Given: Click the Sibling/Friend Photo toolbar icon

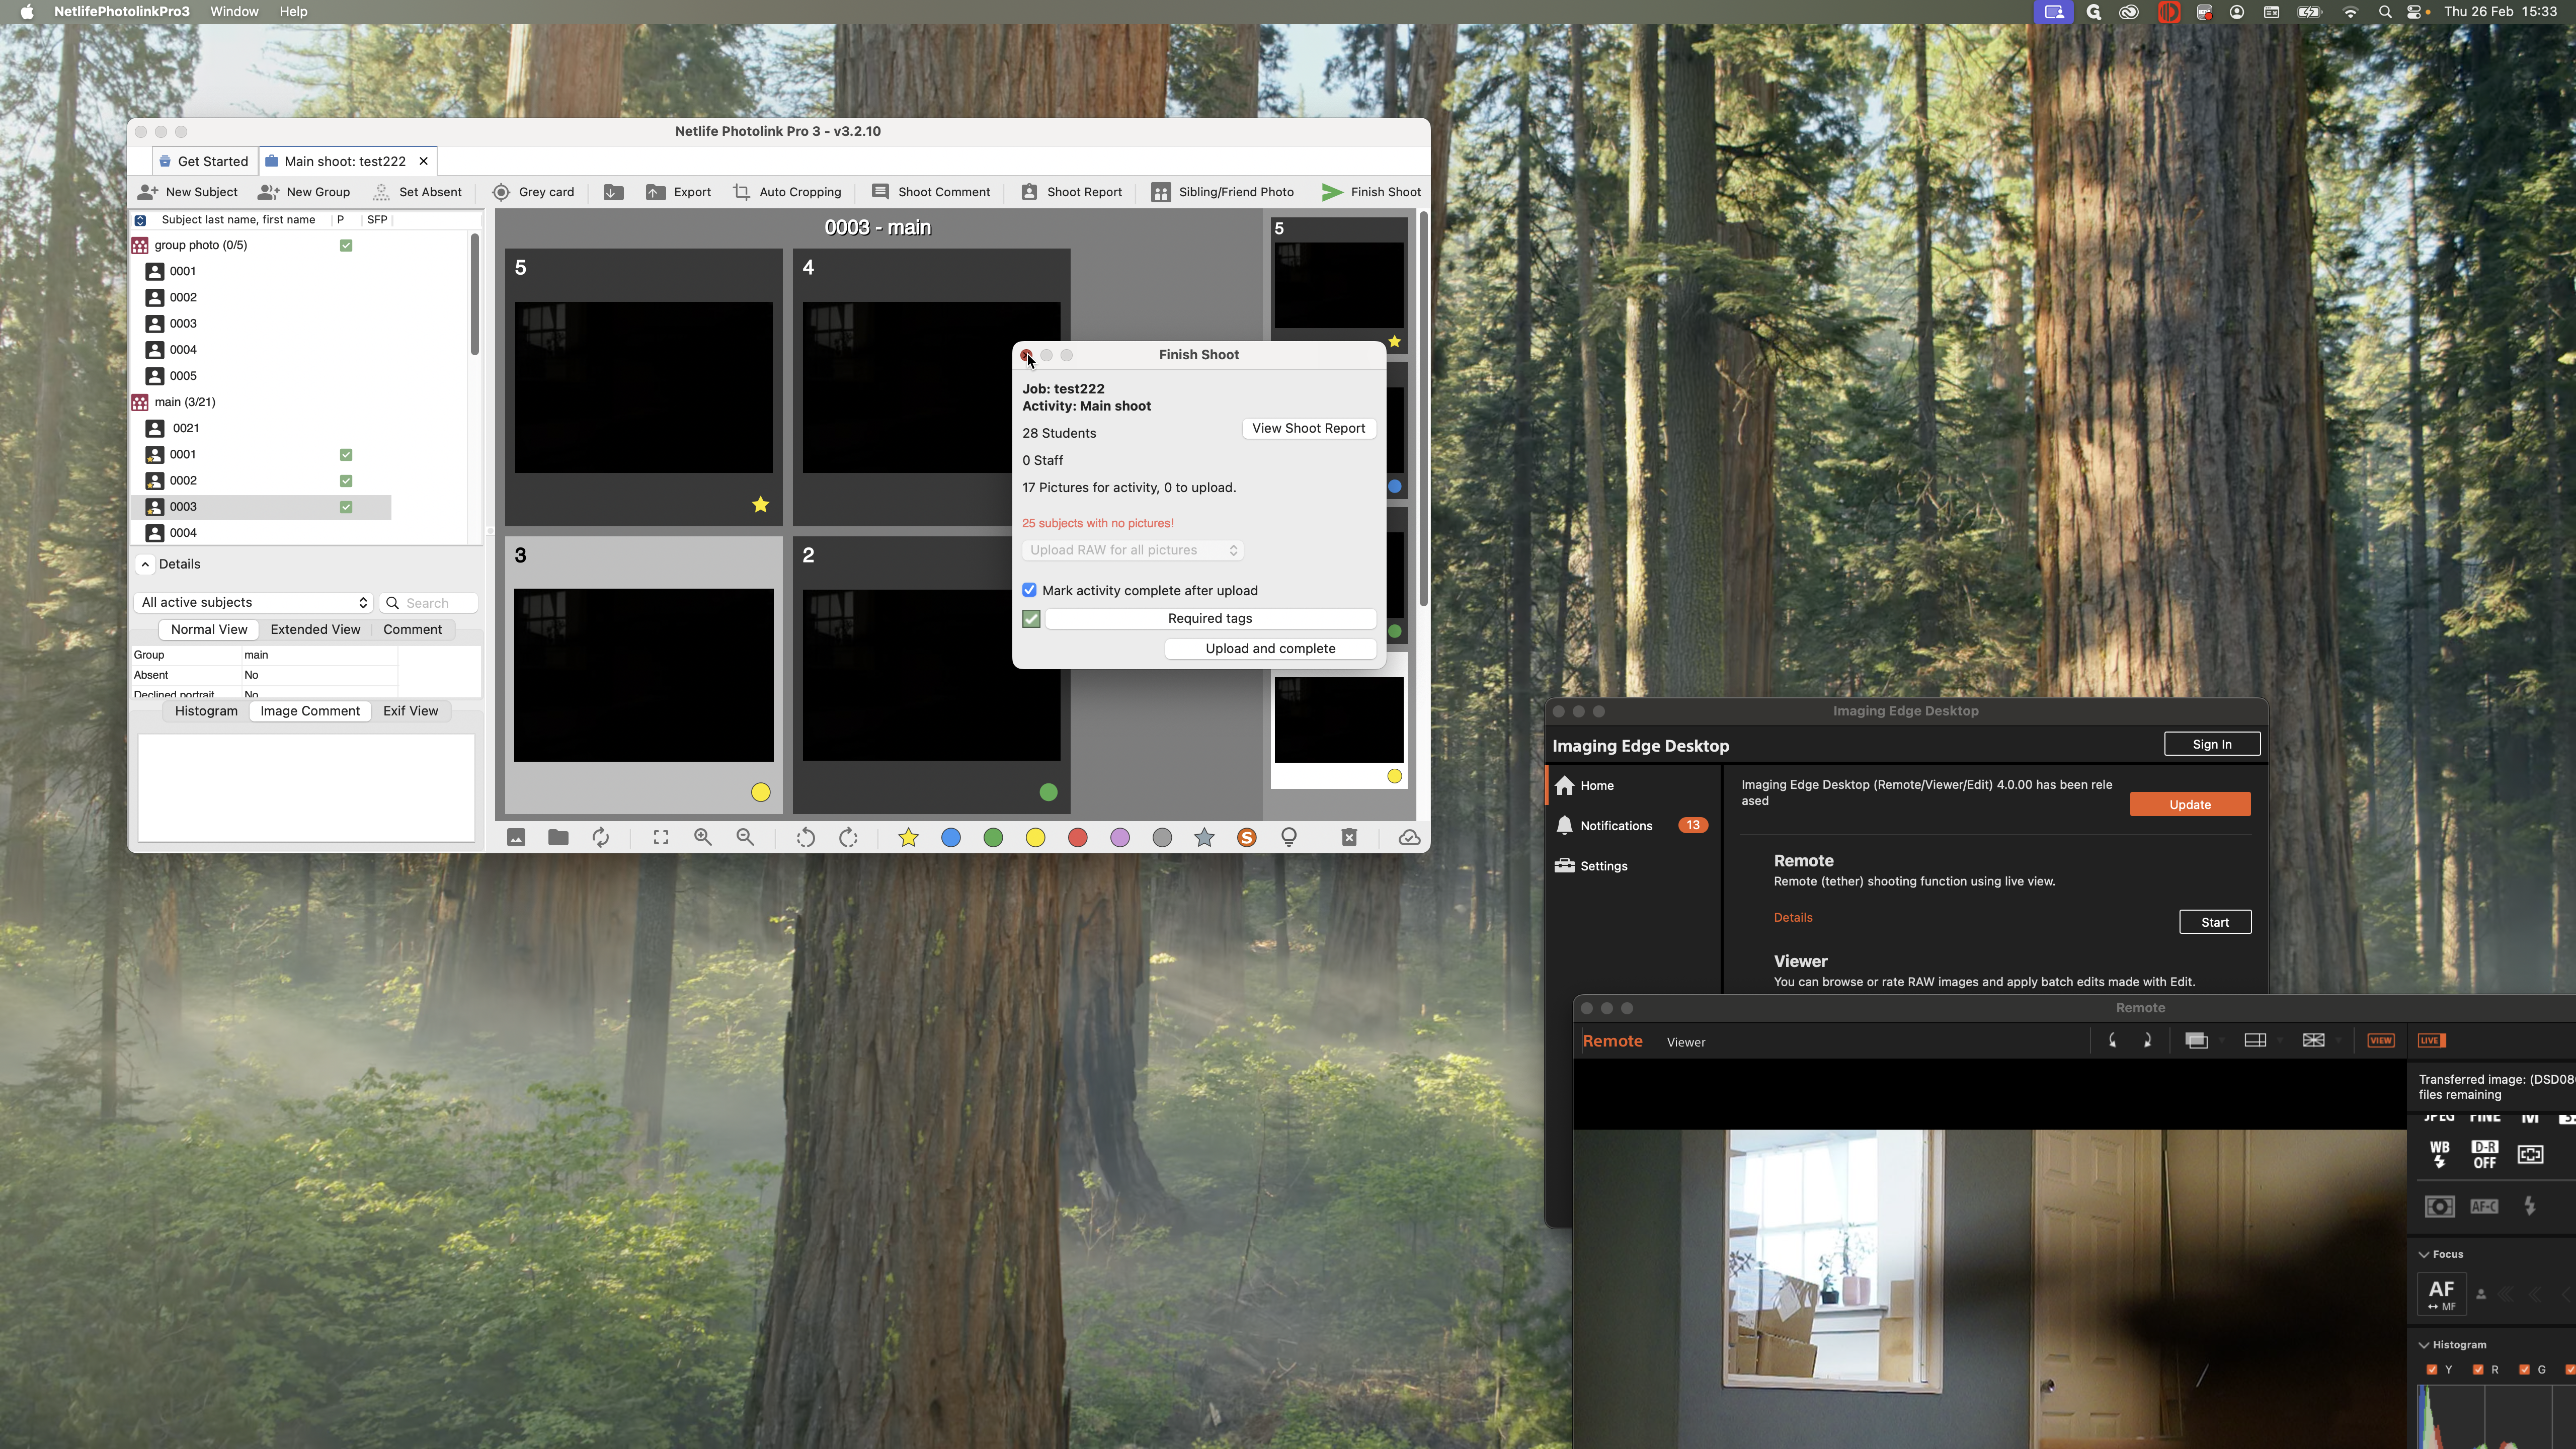Looking at the screenshot, I should click(x=1161, y=192).
